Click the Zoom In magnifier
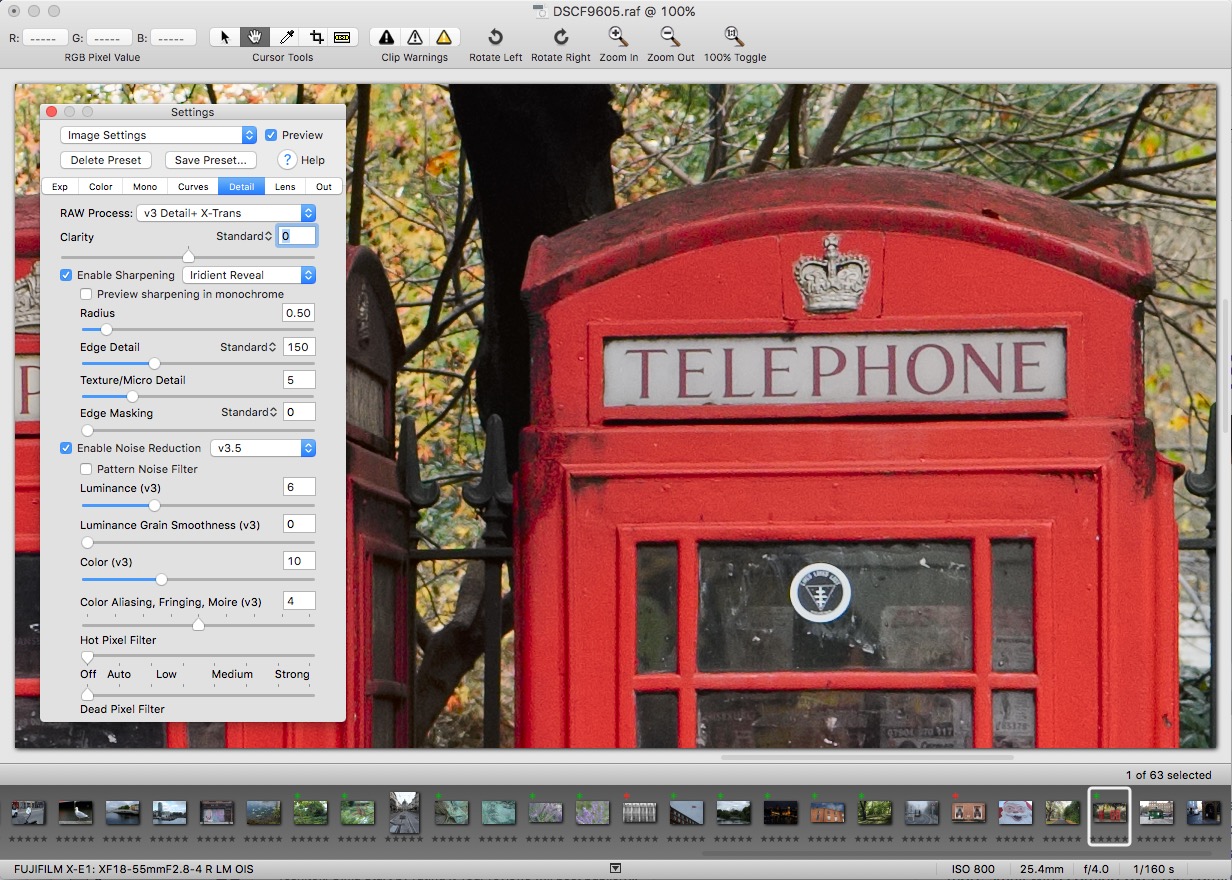Screen dimensions: 1232x880 click(x=619, y=37)
